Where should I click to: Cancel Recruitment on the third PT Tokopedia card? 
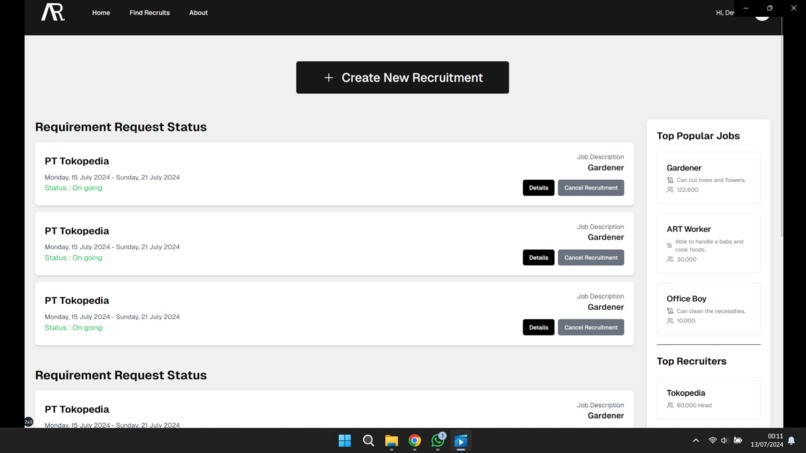coord(591,328)
